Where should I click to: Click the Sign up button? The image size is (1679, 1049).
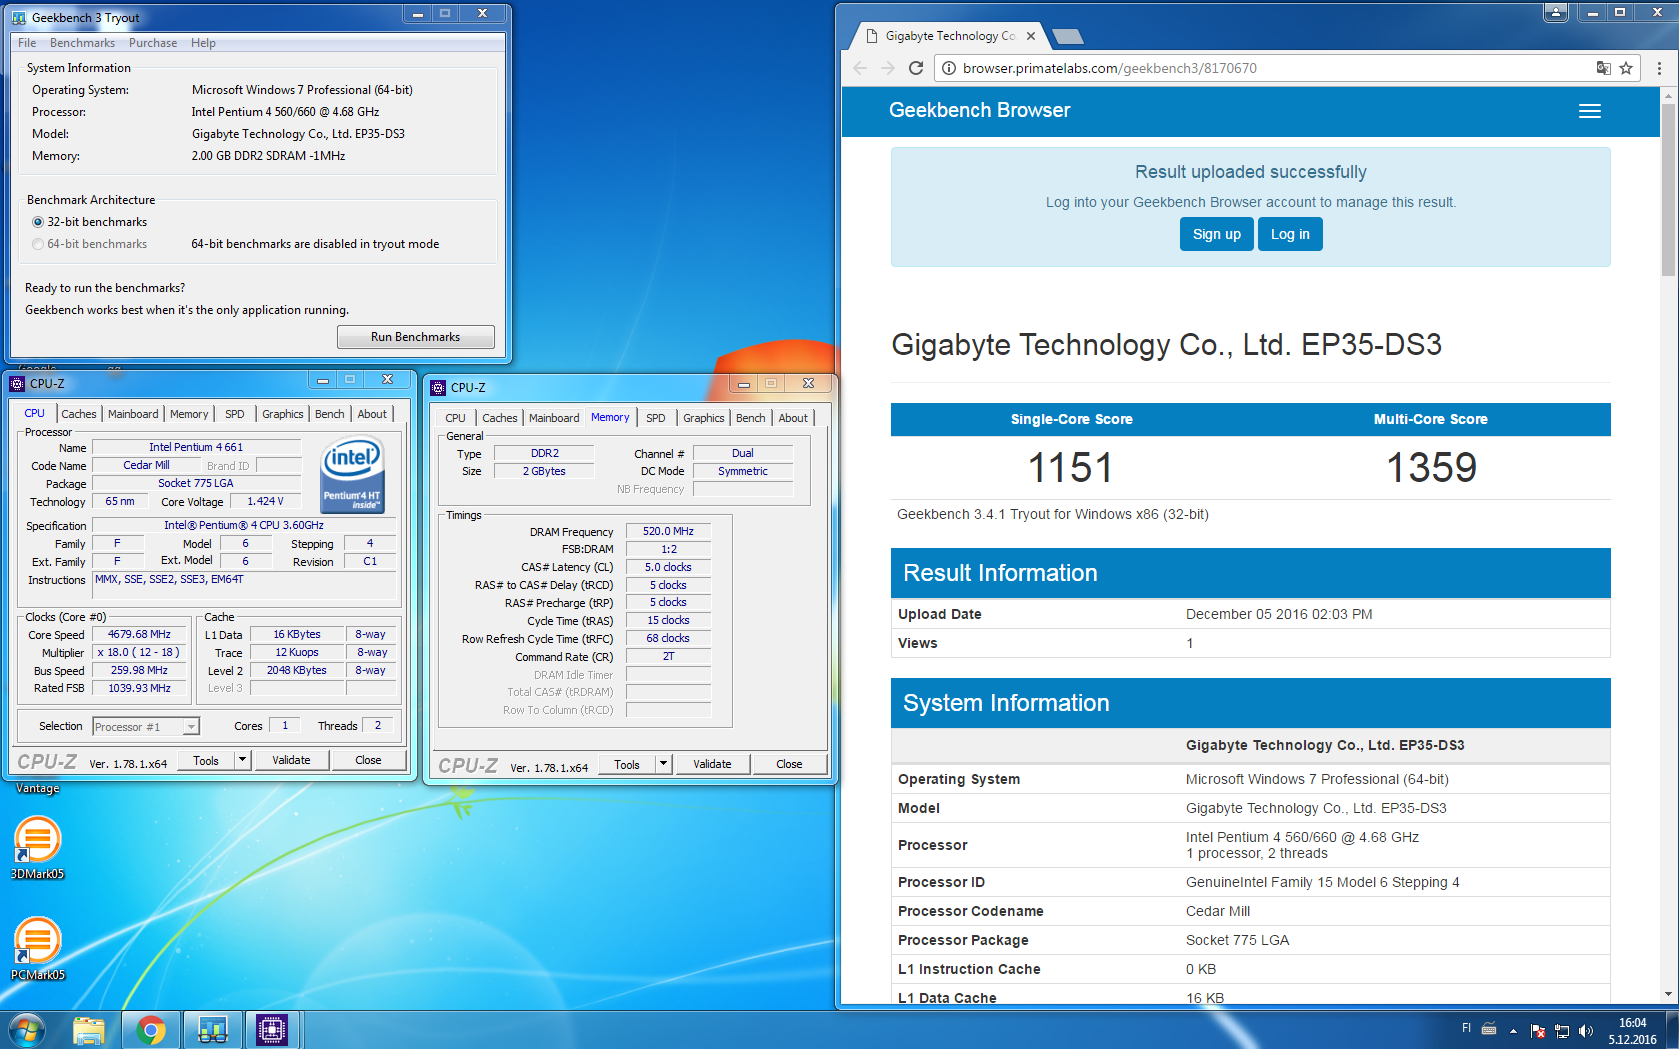pyautogui.click(x=1216, y=234)
